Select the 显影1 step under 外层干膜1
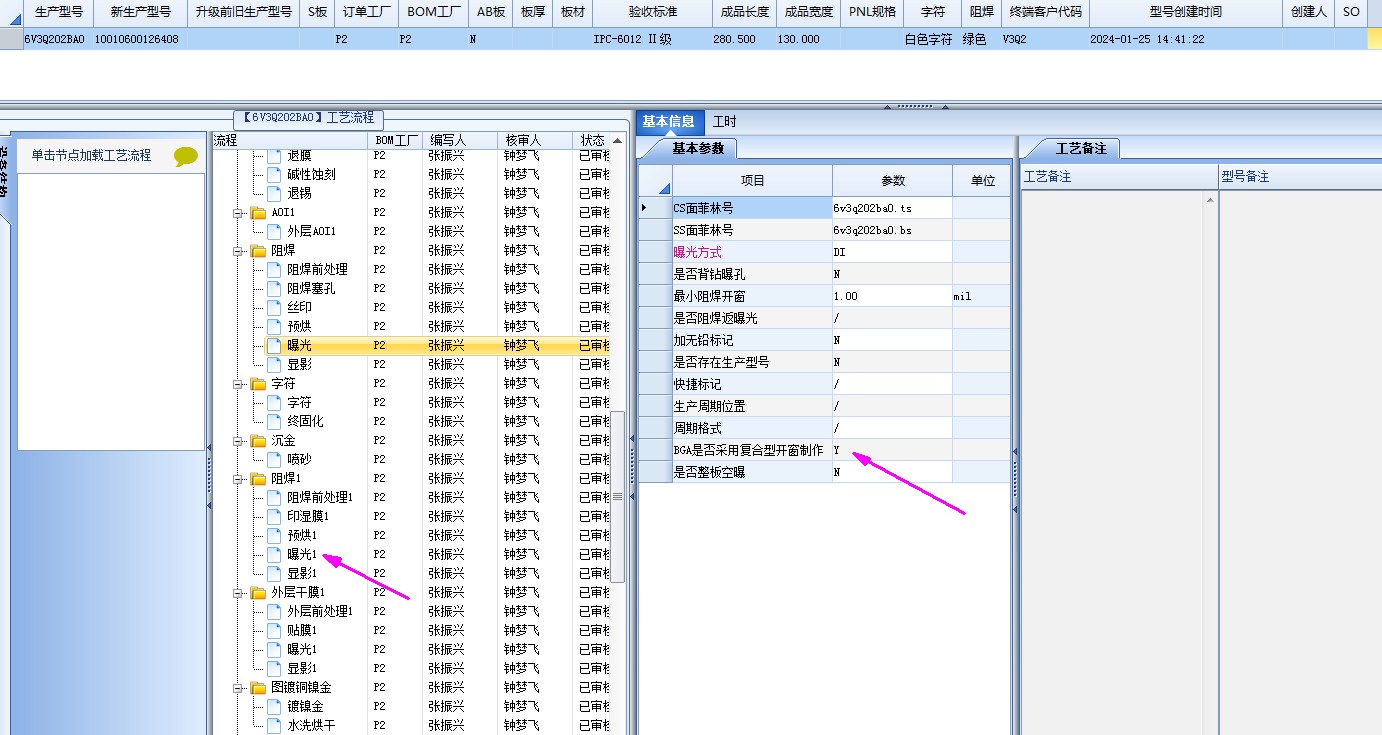 [302, 668]
